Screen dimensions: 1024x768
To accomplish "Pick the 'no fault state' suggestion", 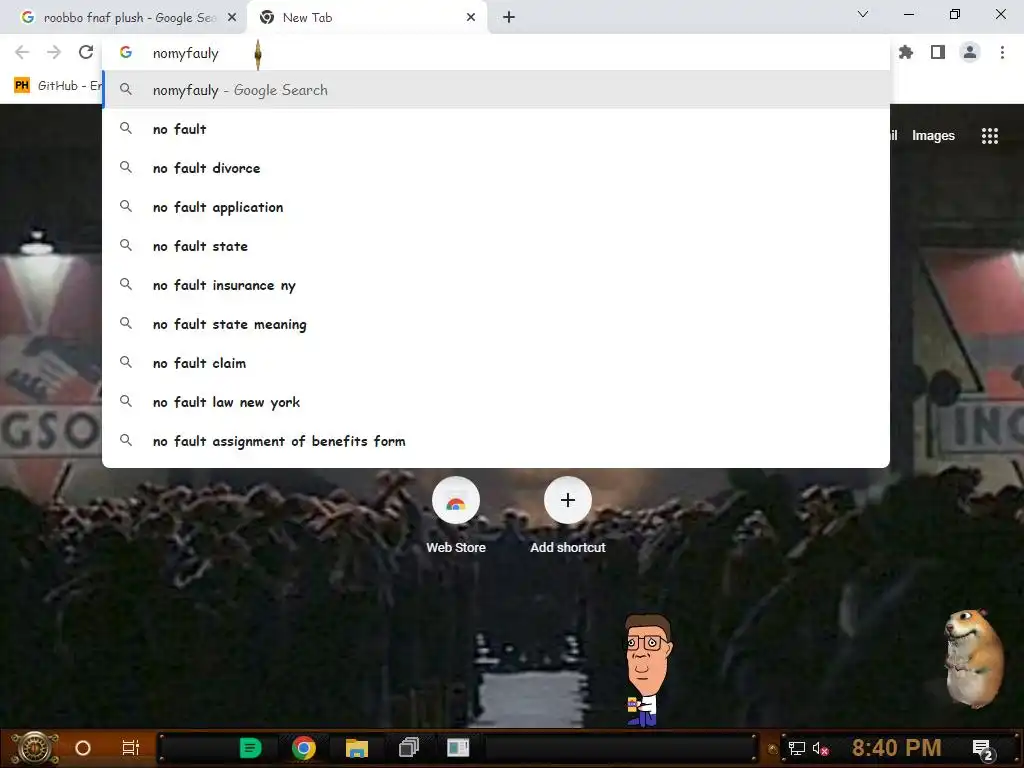I will click(496, 246).
